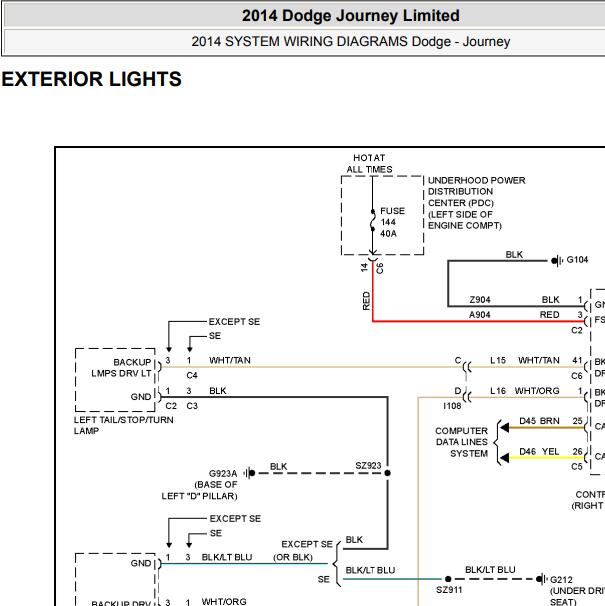Select the "FUSE 144 40A" text
The image size is (605, 606).
point(392,222)
